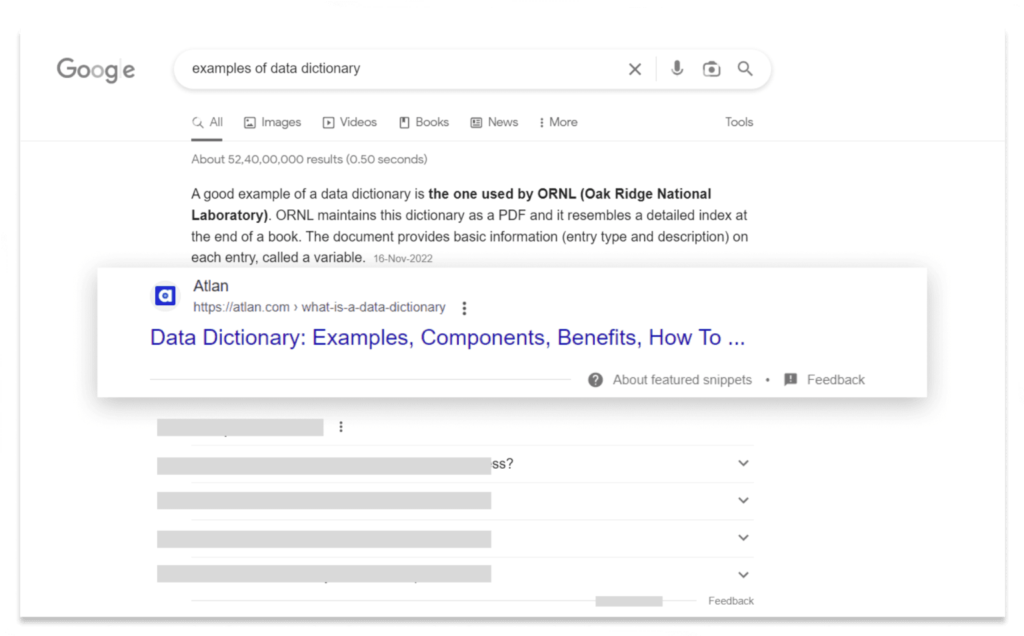Expand the third related question chevron
Viewport: 1024px width, 636px height.
coord(743,538)
